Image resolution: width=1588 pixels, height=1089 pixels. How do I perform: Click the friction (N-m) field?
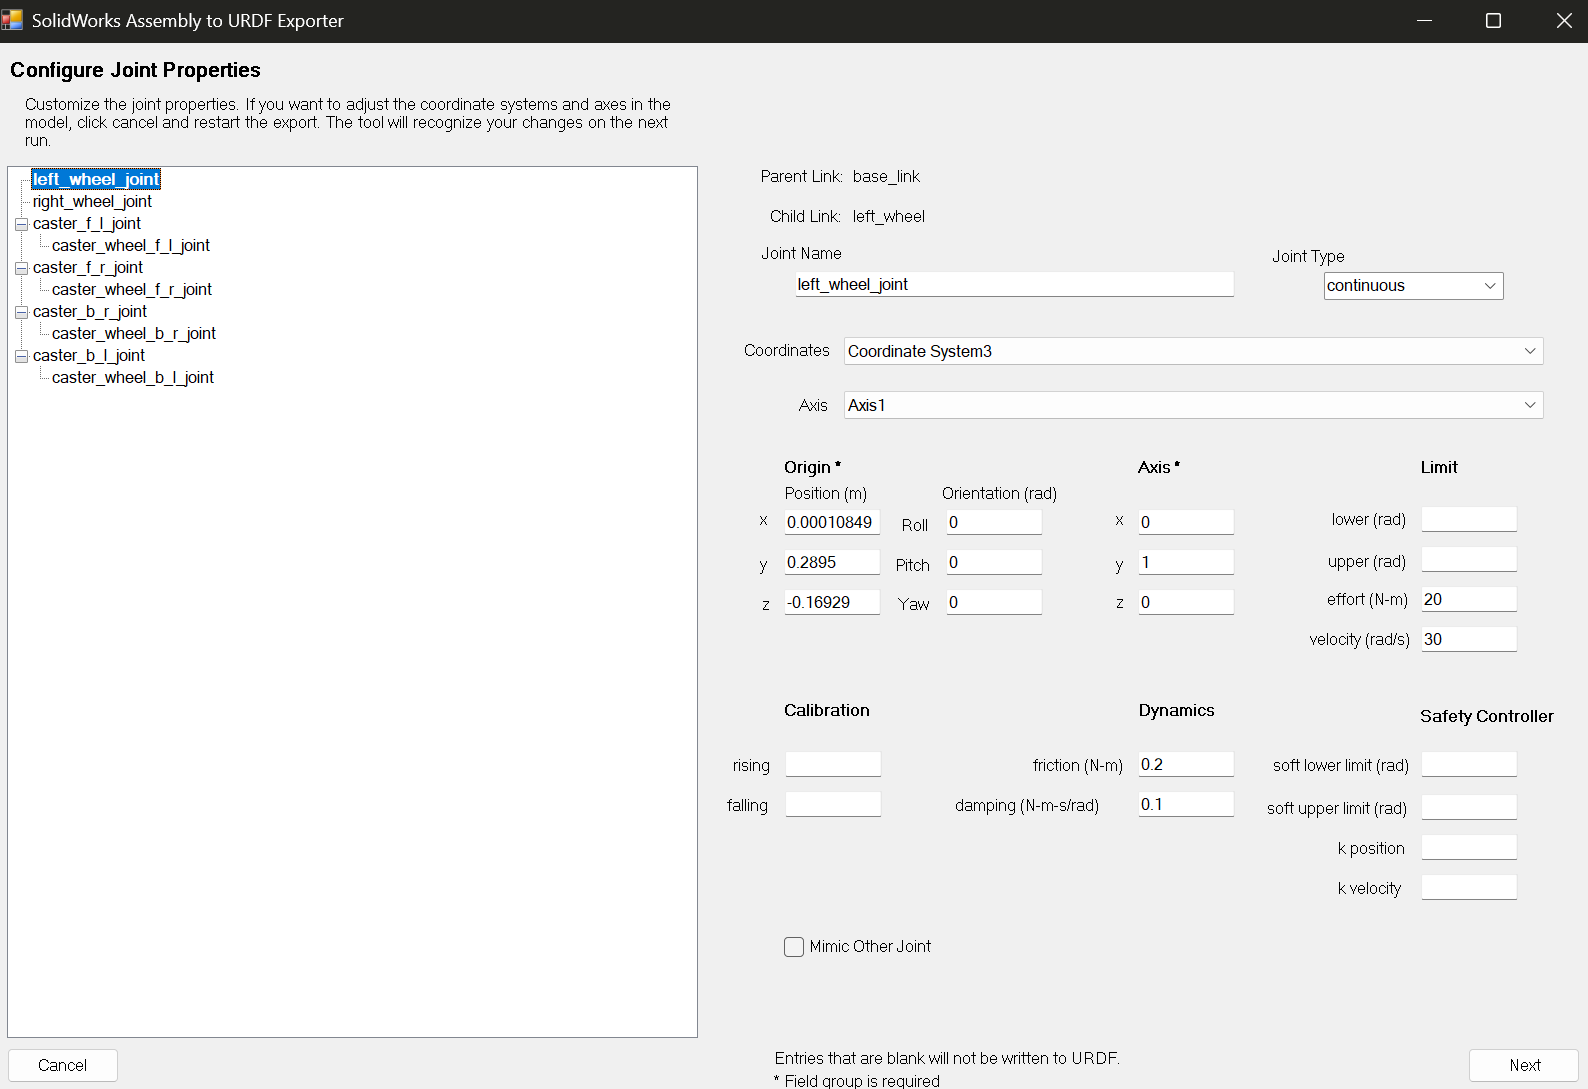coord(1186,764)
